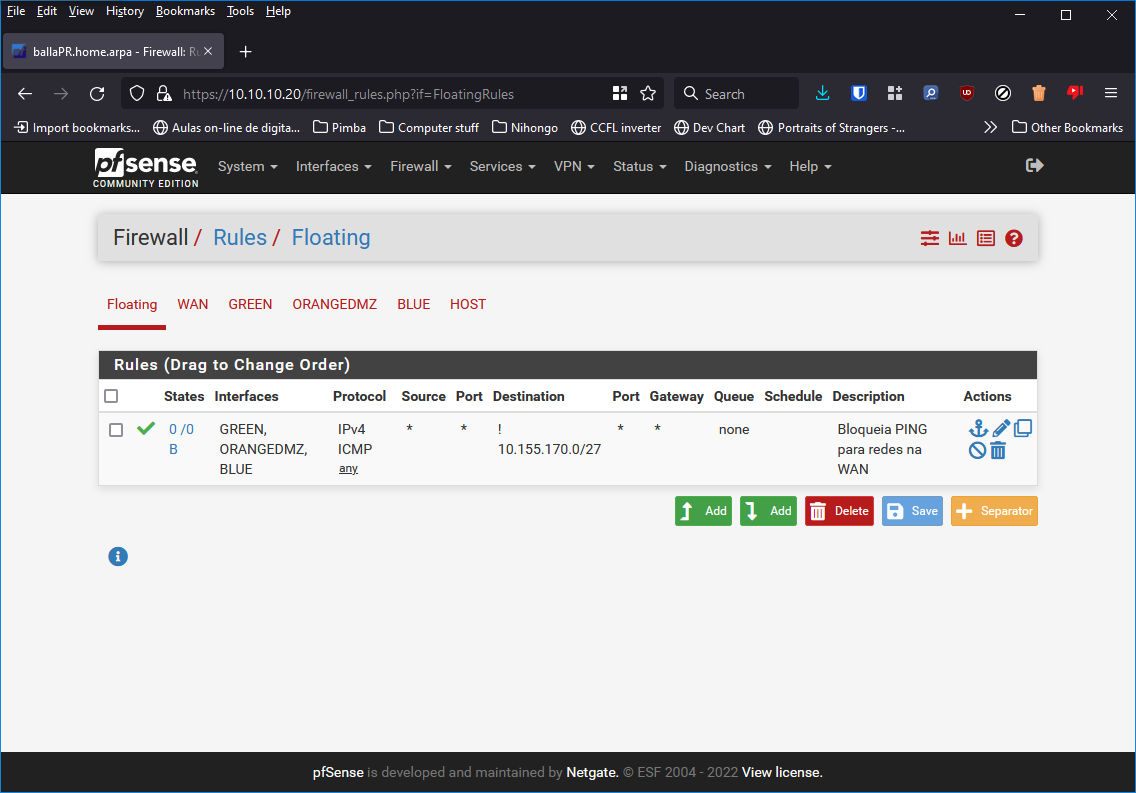Tick the select-all checkbox in table header
Screen dimensions: 1136x793
click(112, 397)
